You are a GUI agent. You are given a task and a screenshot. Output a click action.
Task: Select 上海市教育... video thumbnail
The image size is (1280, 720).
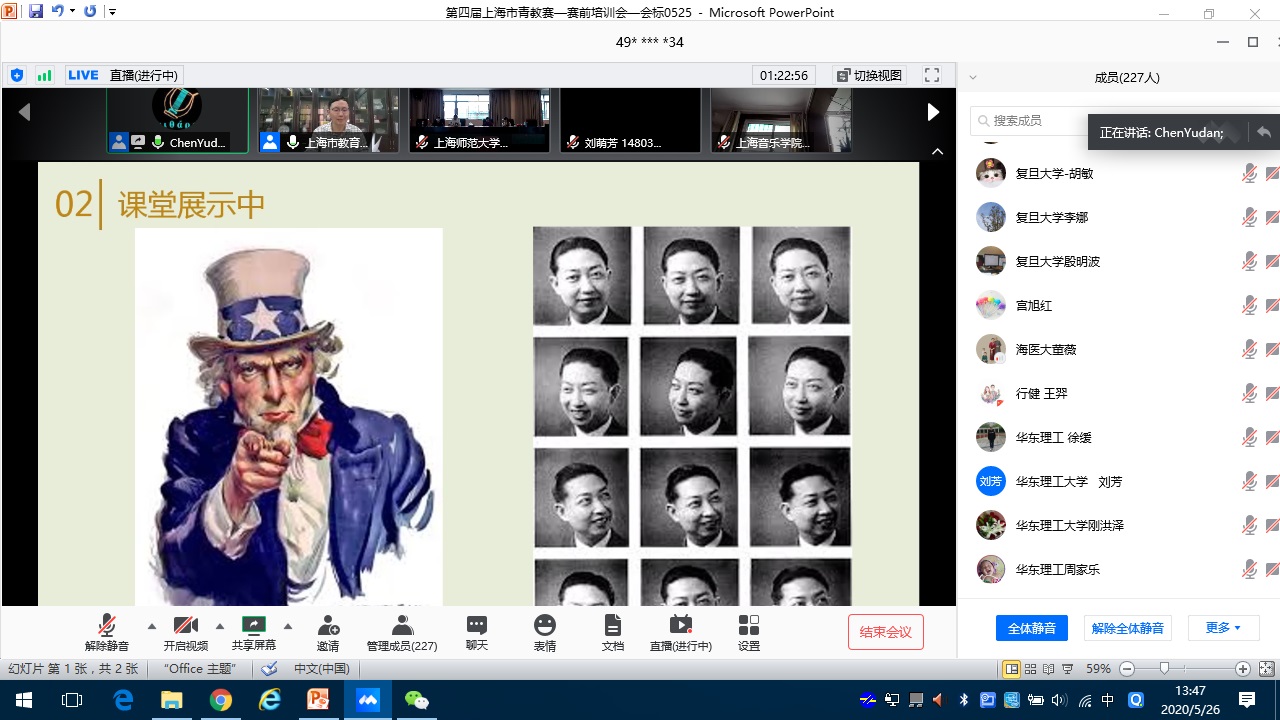[329, 120]
